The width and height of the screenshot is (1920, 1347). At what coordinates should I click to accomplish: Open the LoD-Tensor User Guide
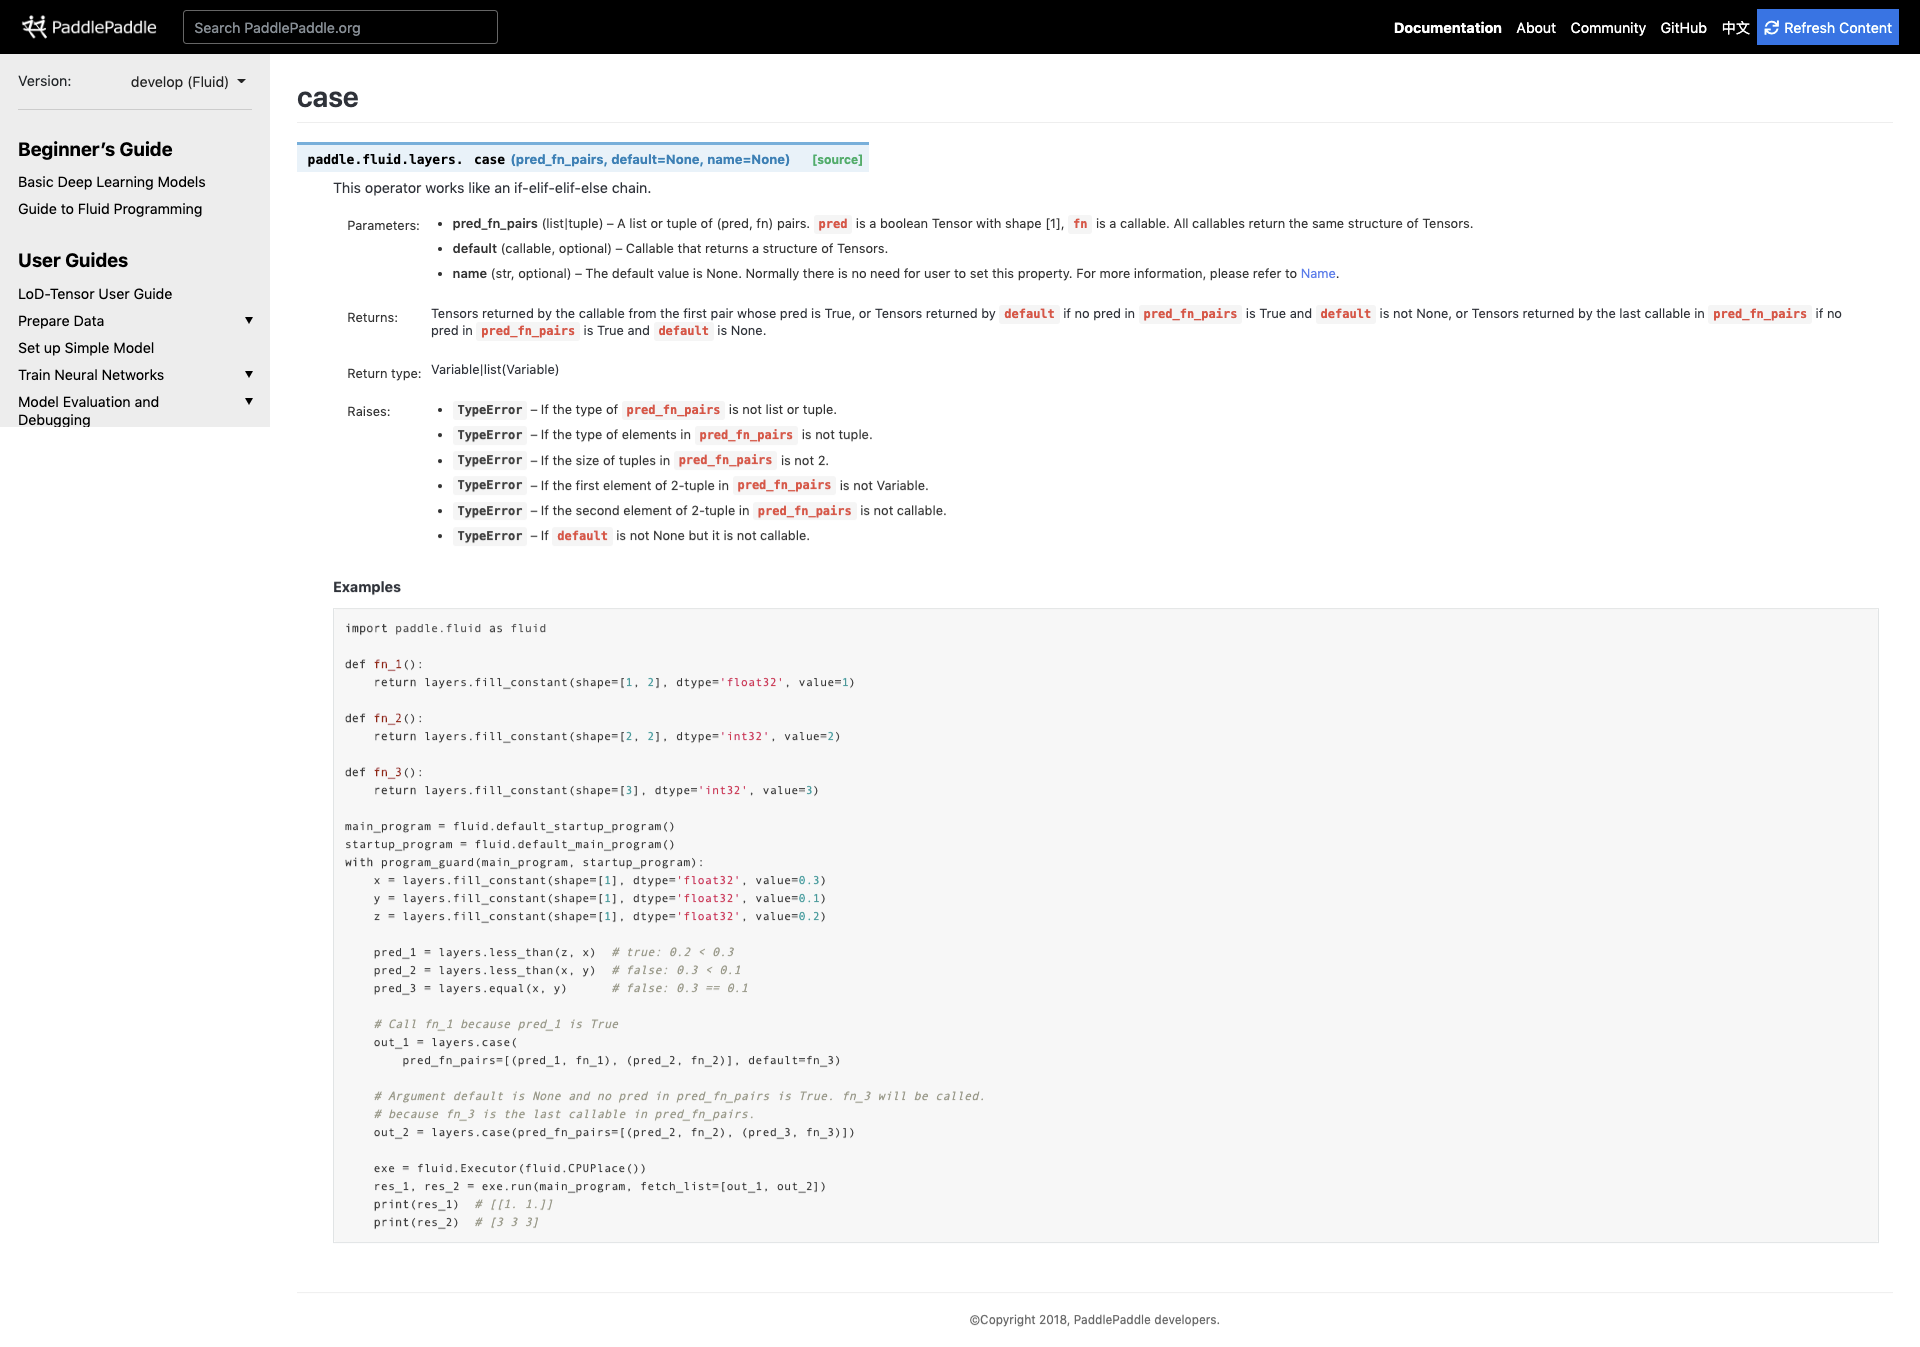coord(95,294)
